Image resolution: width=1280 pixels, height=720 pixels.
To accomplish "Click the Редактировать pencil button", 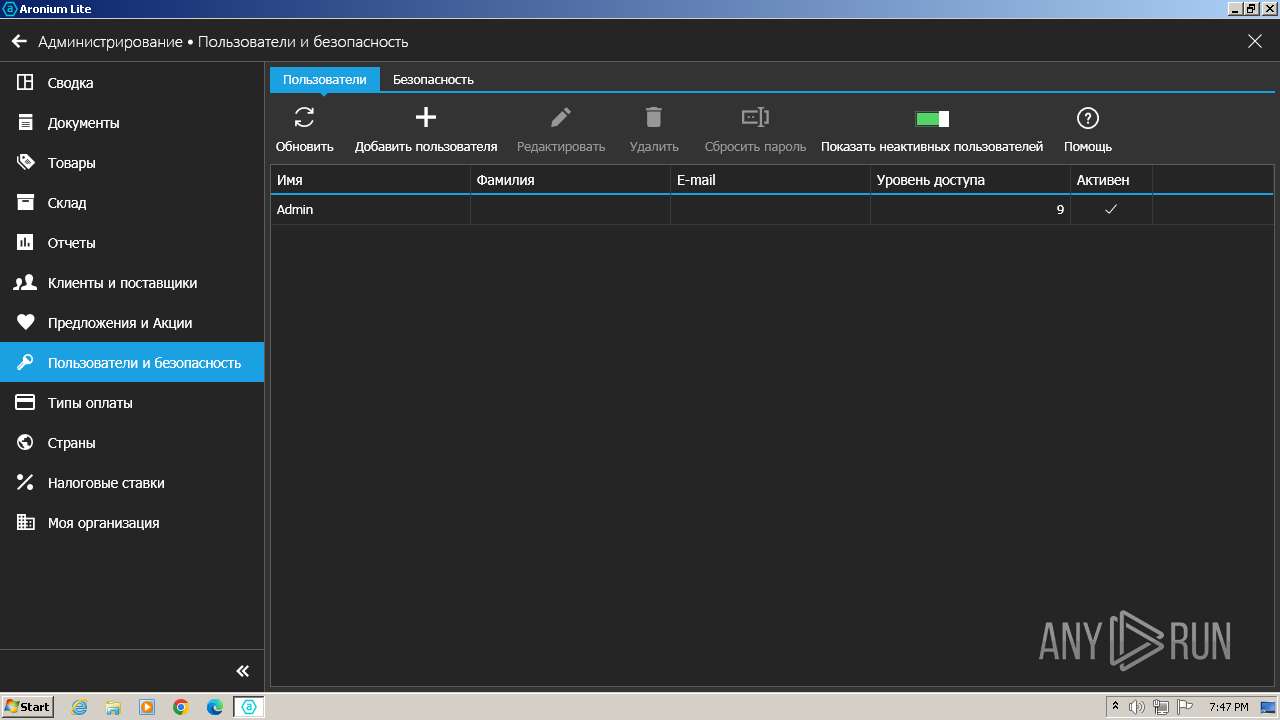I will [x=561, y=130].
